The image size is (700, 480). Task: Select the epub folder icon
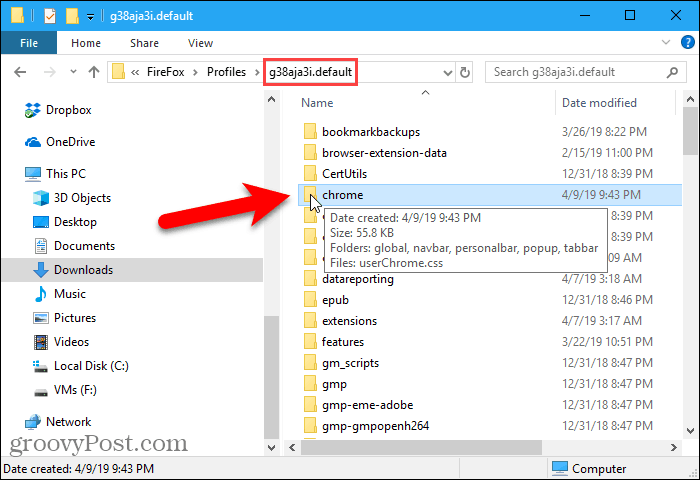(310, 300)
